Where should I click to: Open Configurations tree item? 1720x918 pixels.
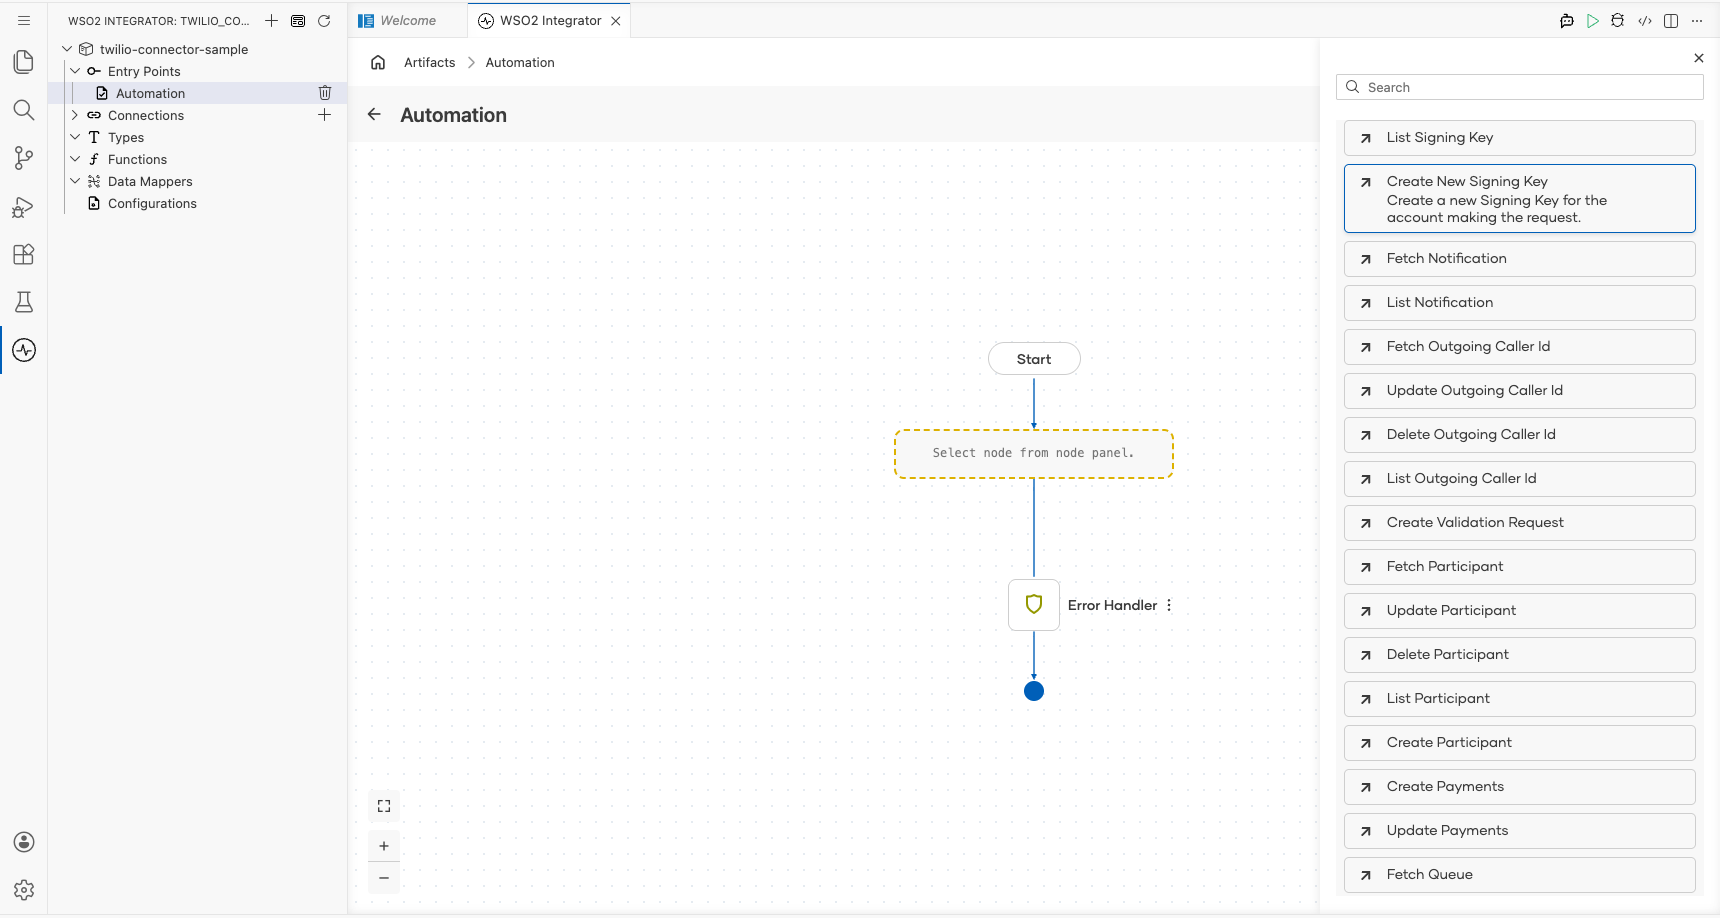(x=152, y=203)
